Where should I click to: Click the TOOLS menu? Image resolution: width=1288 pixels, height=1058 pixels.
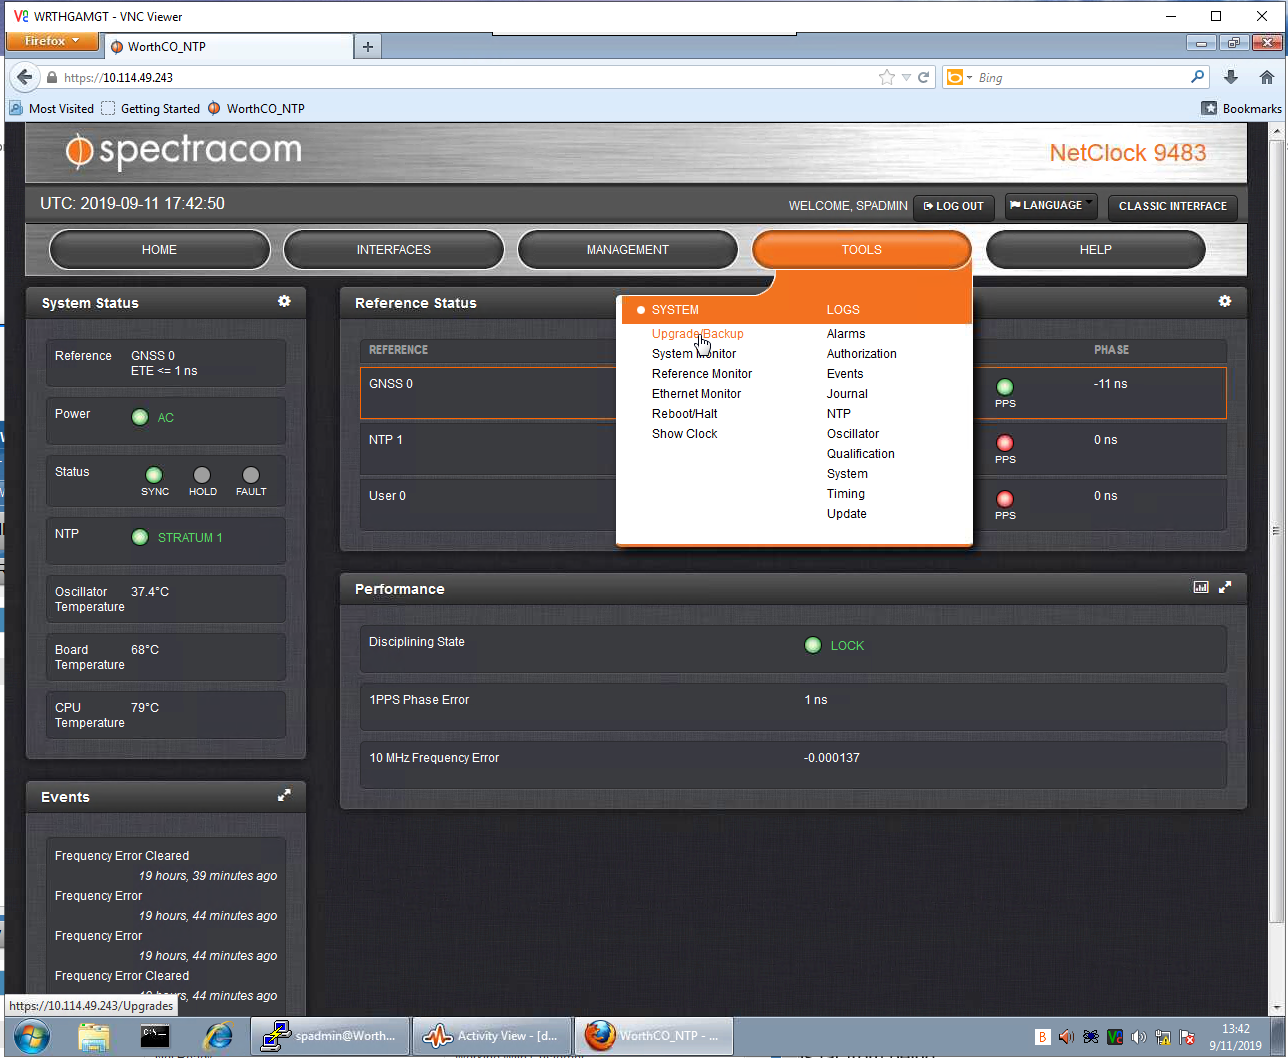862,250
